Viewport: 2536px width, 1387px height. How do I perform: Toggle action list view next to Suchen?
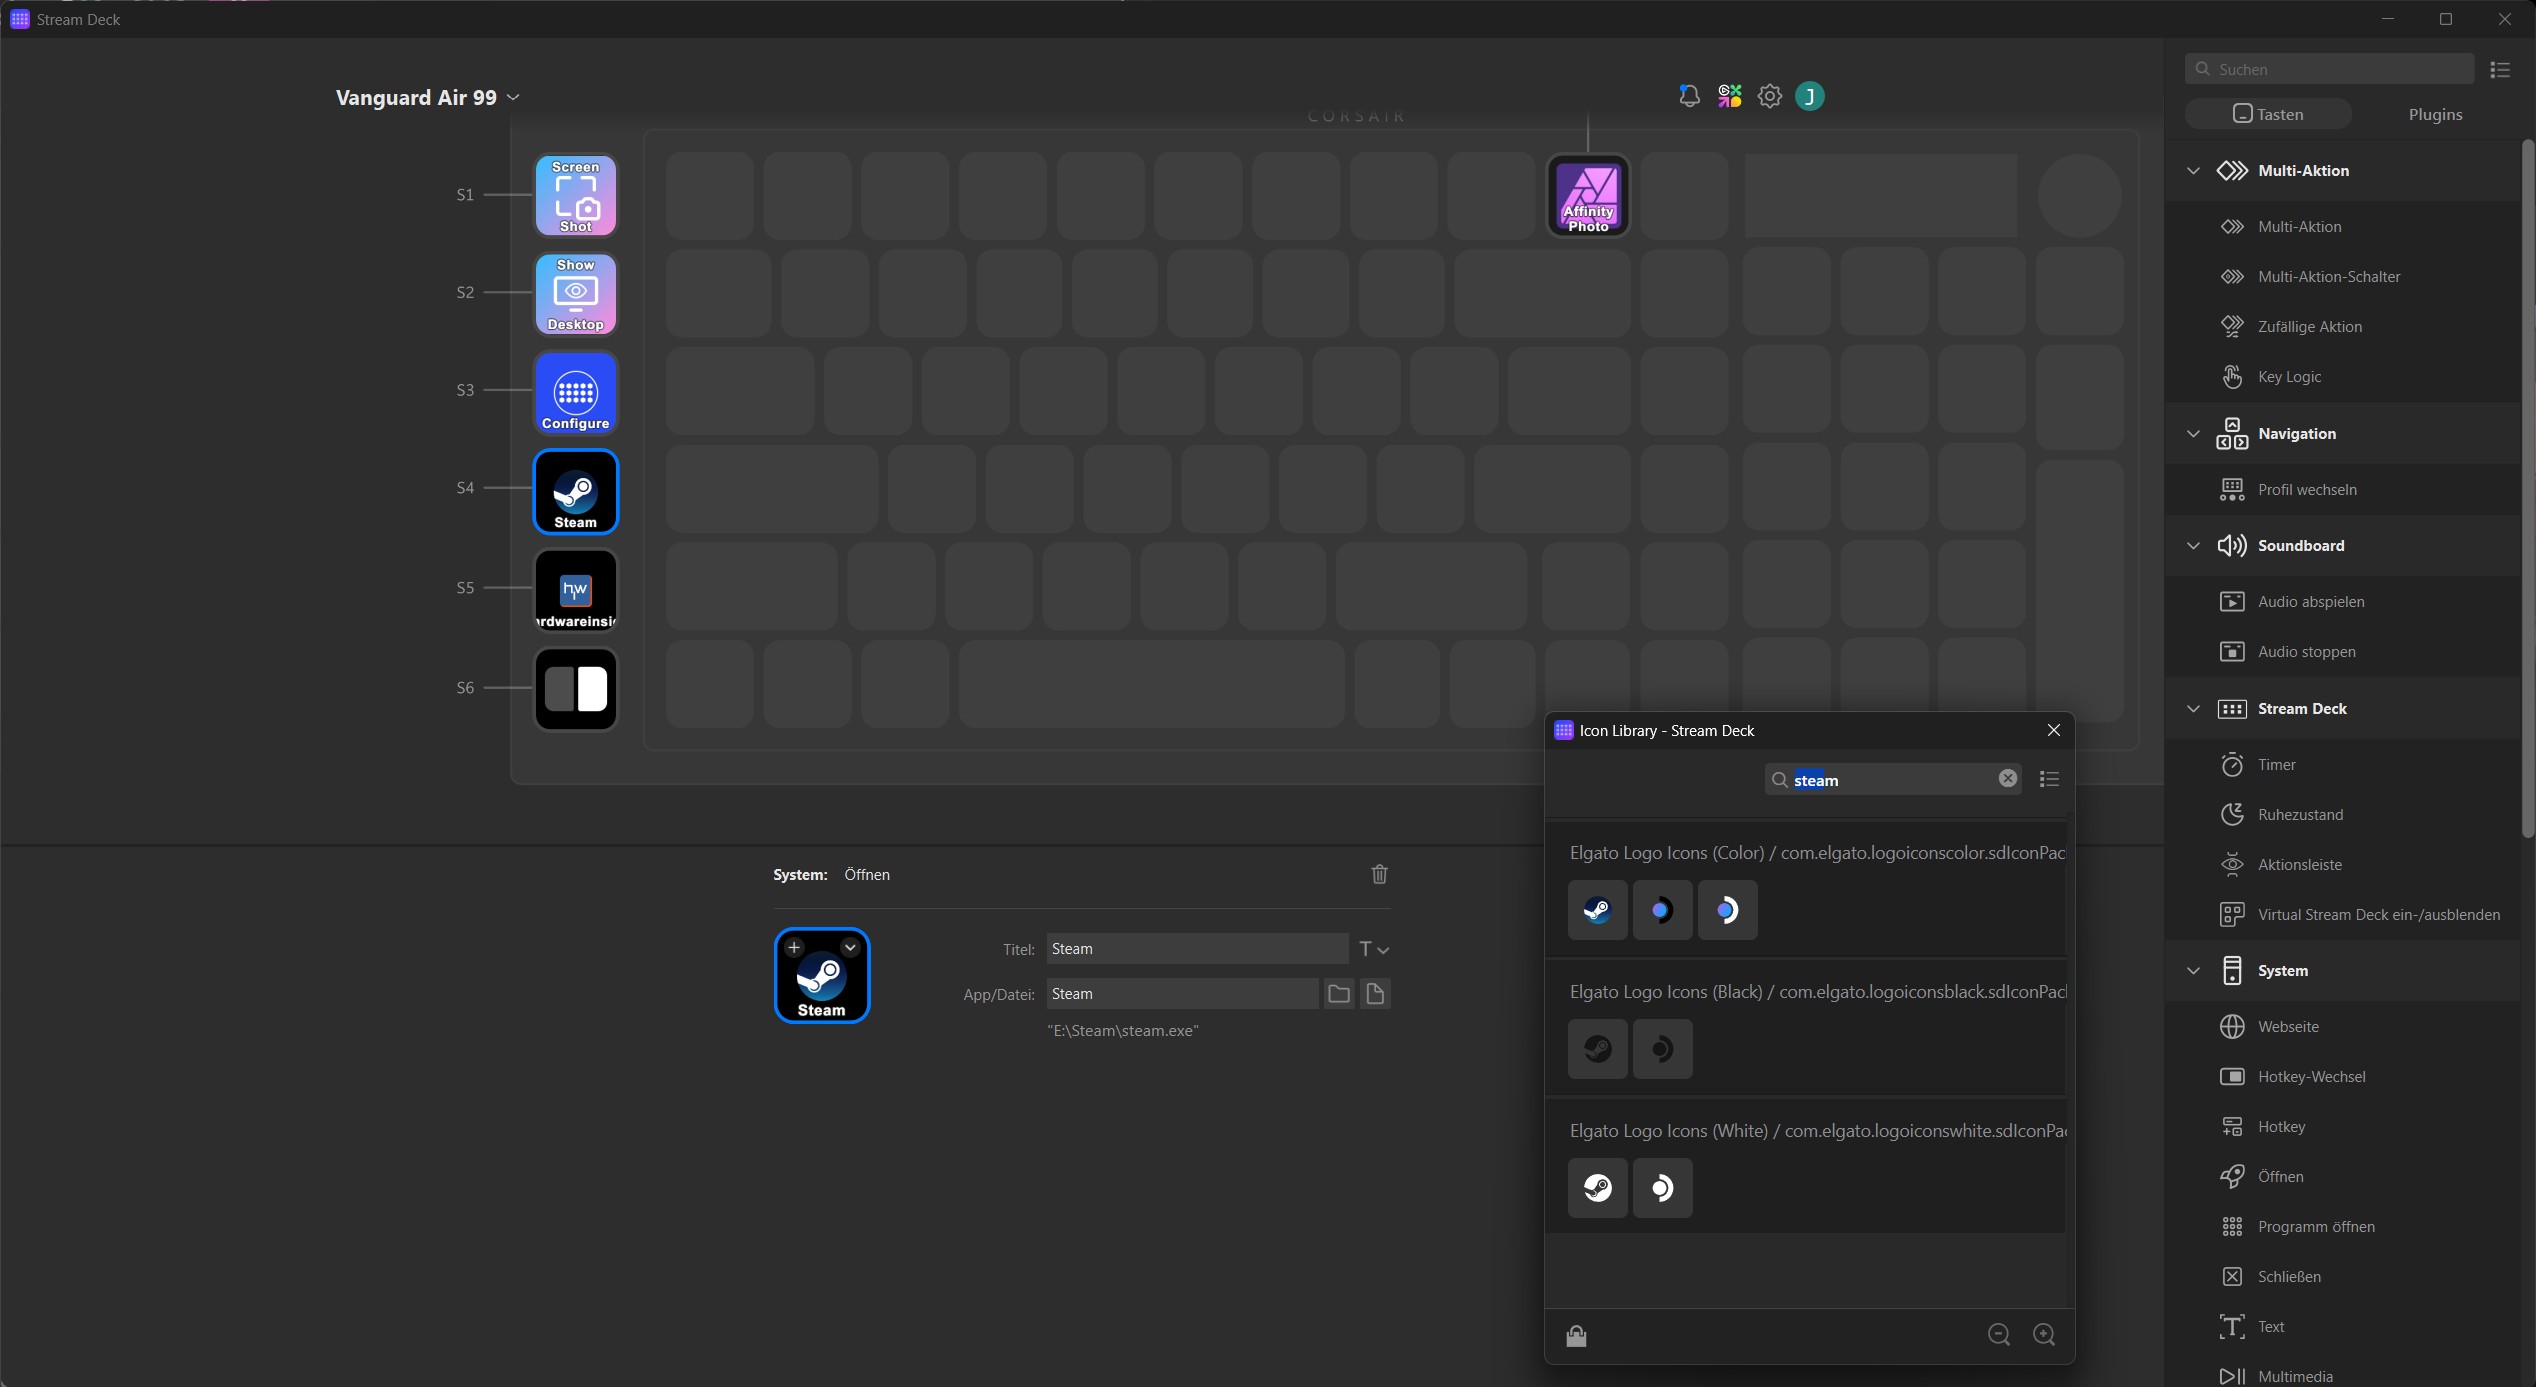pyautogui.click(x=2500, y=69)
